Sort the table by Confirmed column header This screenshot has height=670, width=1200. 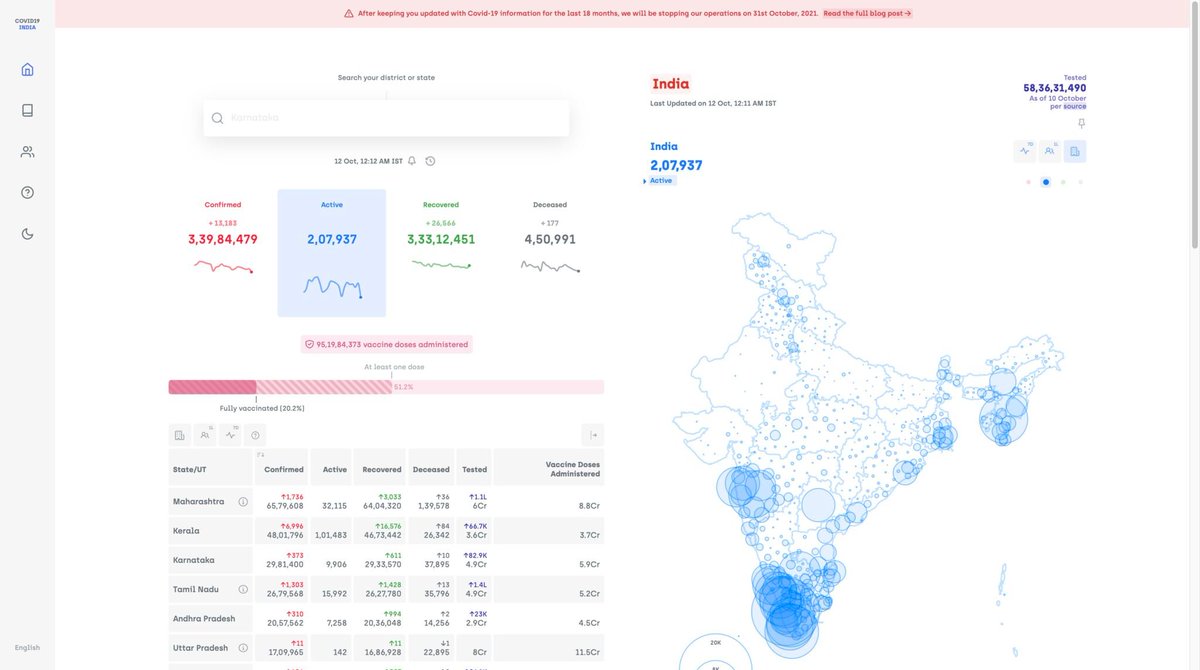coord(282,467)
